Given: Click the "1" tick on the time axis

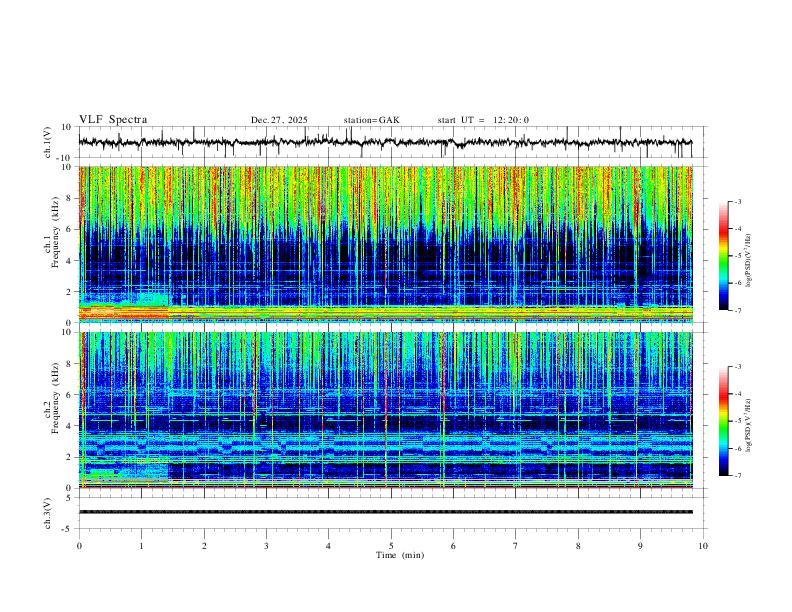Looking at the screenshot, I should coord(142,546).
